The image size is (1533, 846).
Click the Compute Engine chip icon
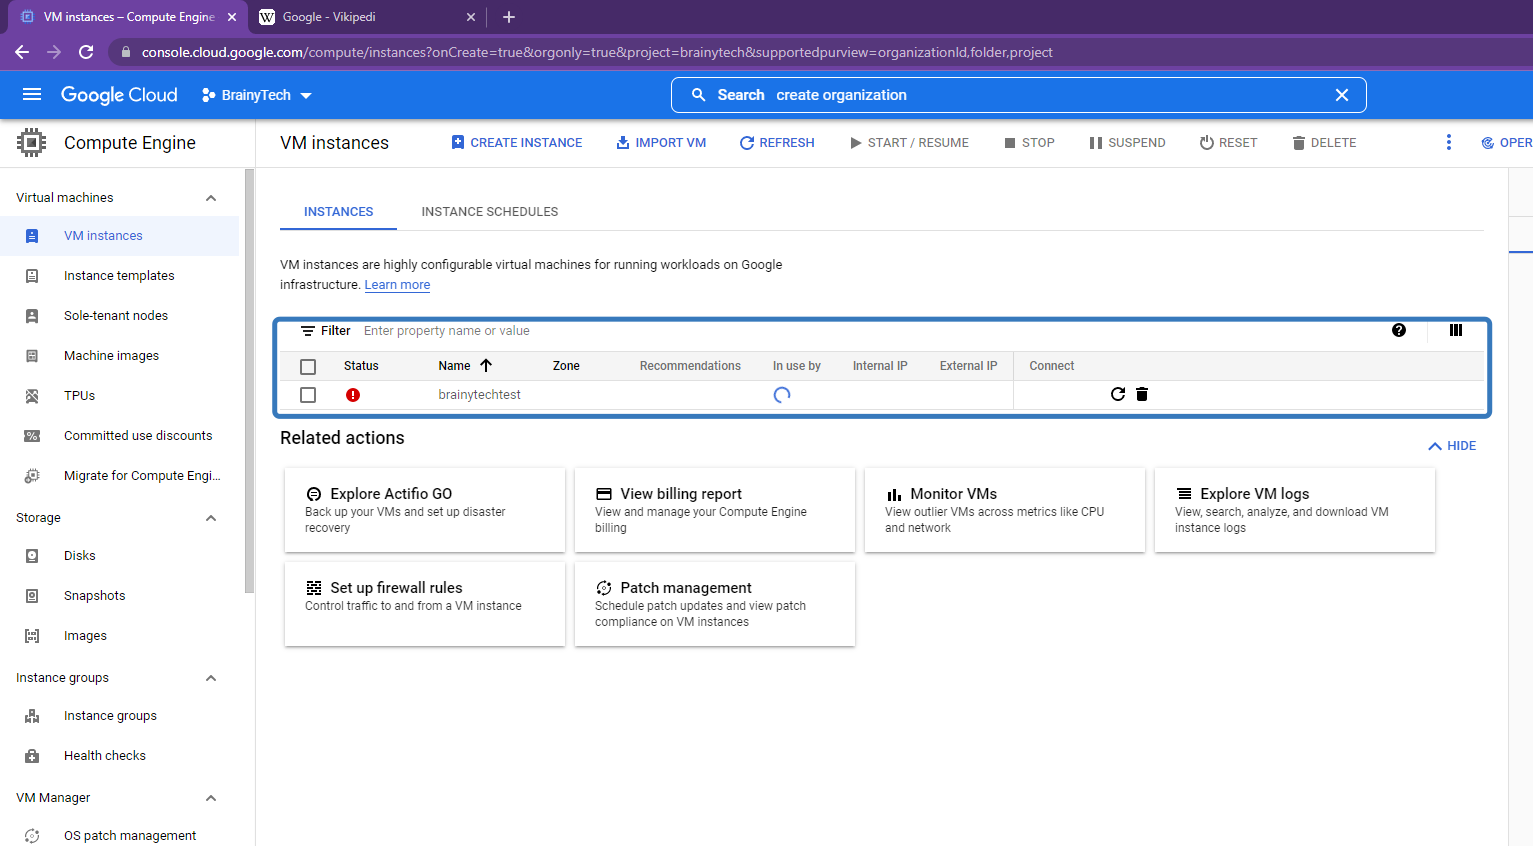click(32, 143)
